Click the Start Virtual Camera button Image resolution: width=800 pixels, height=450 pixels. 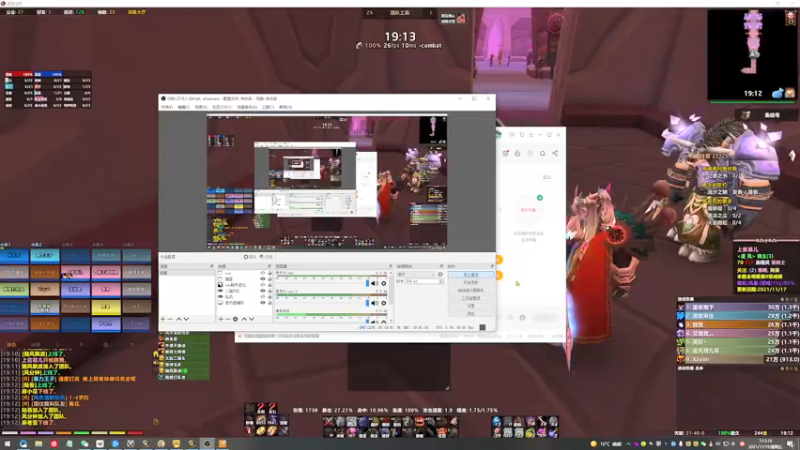[x=470, y=290]
